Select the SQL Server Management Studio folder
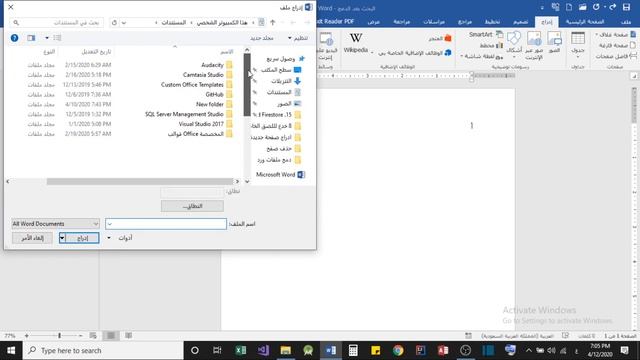Viewport: 640px width, 360px height. 188,114
